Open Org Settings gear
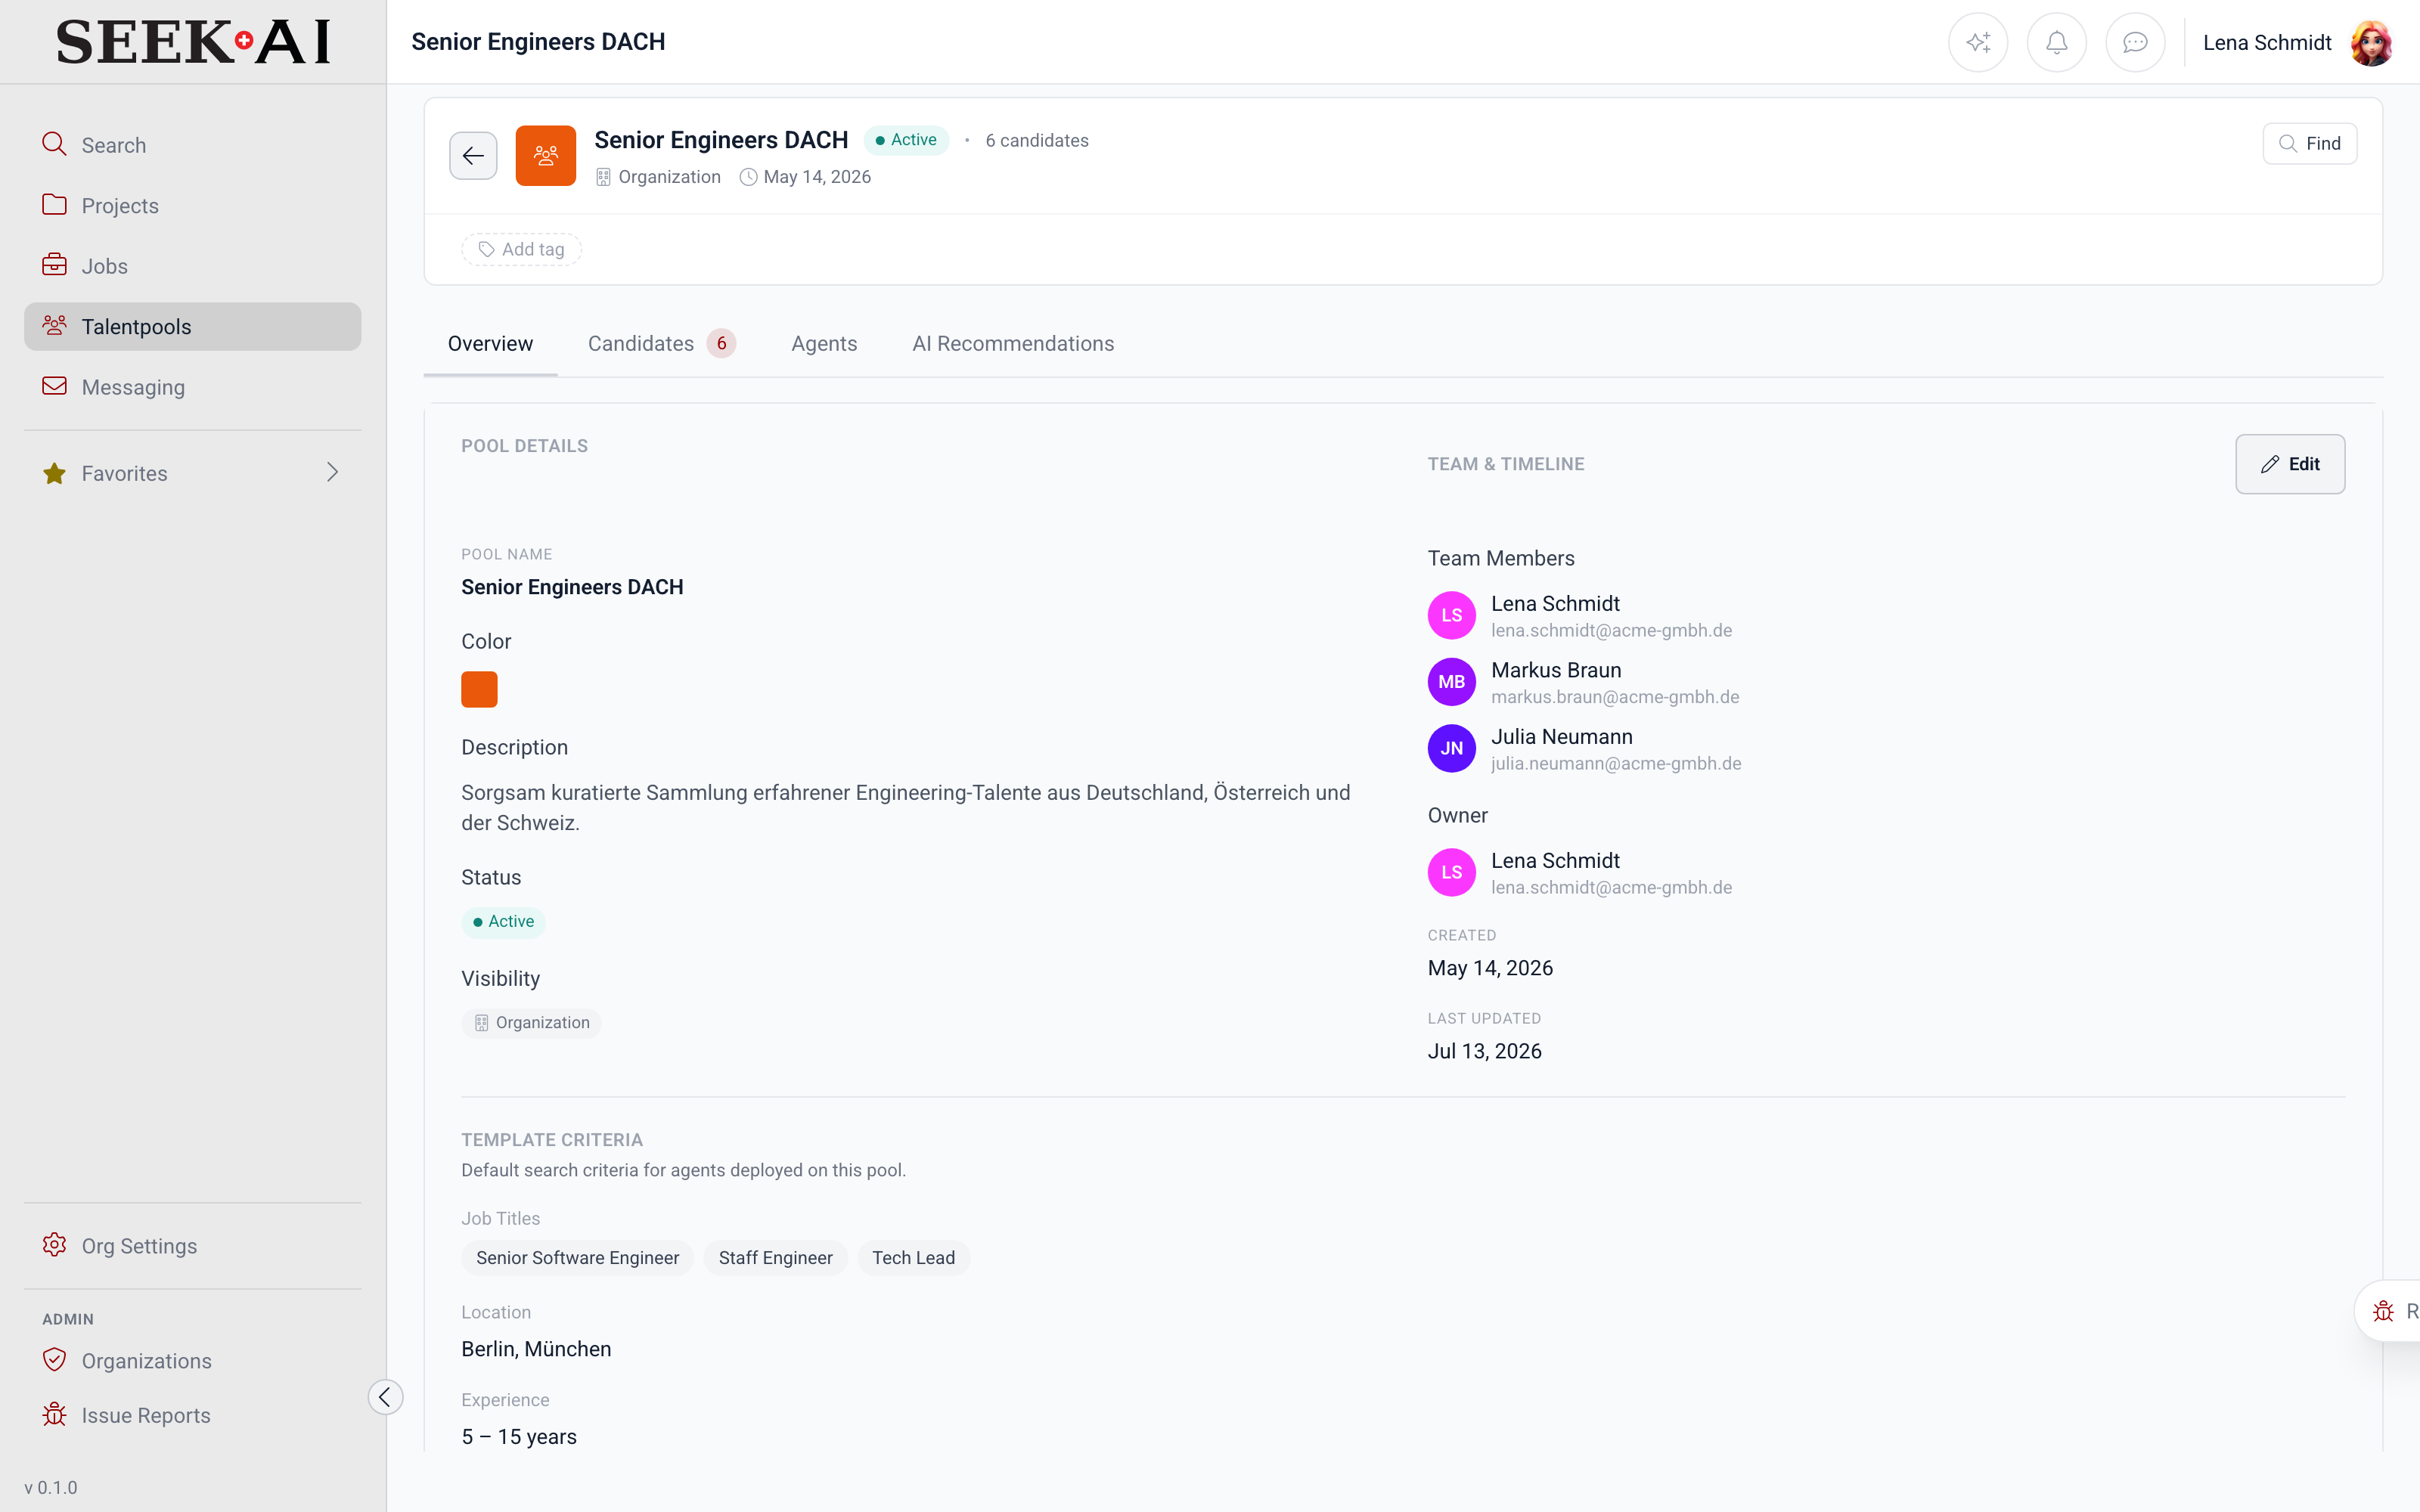Screen dimensions: 2420x1512 192,1246
